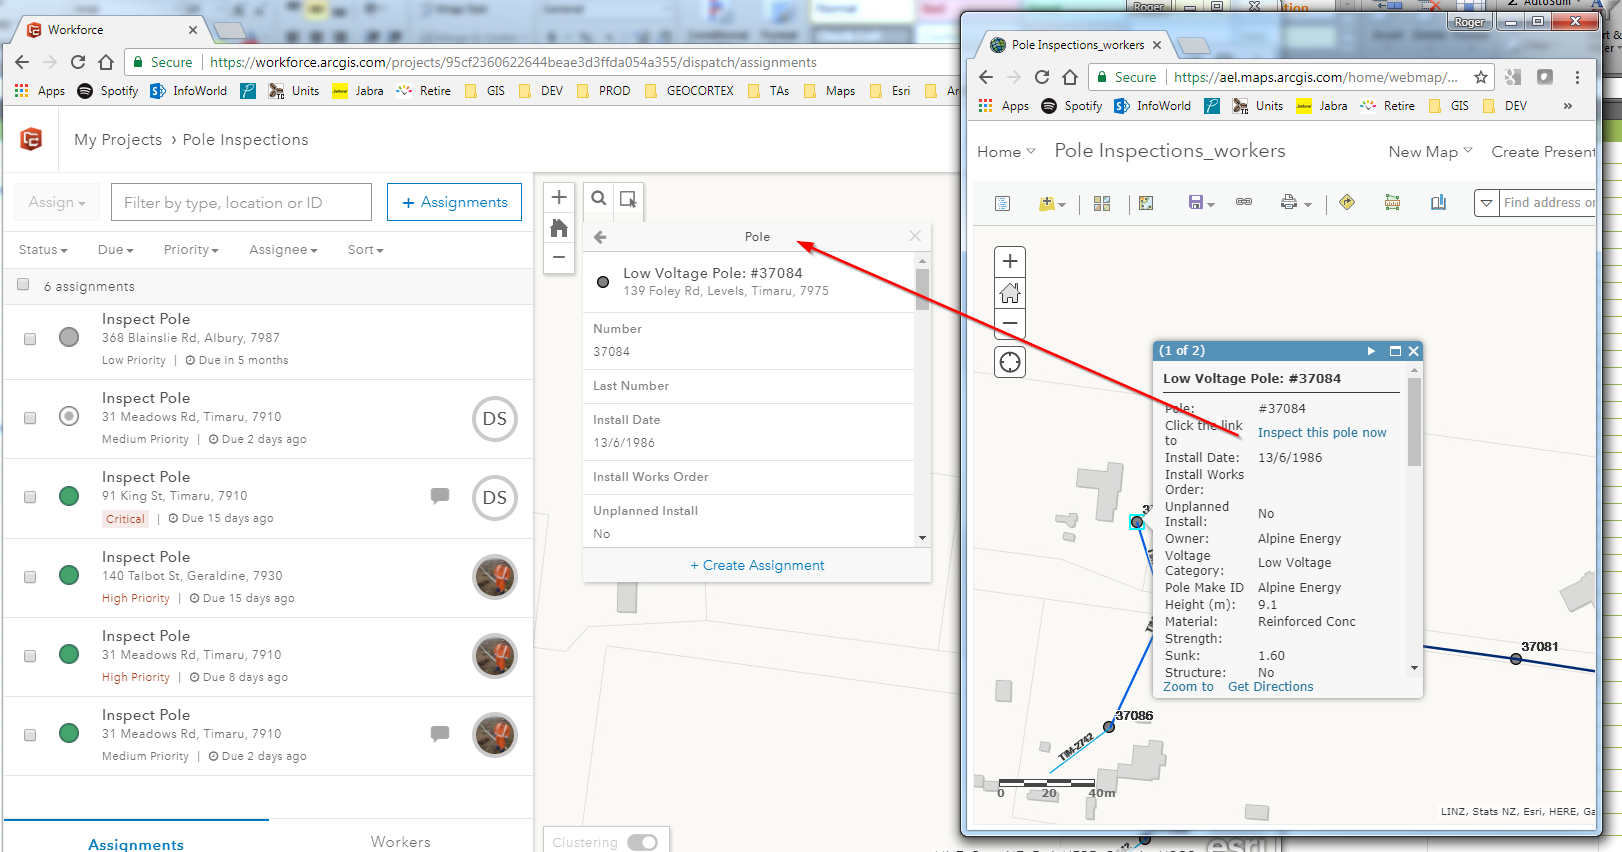Viewport: 1622px width, 852px height.
Task: Show the Details pane in webmap toolbar
Action: [x=1002, y=203]
